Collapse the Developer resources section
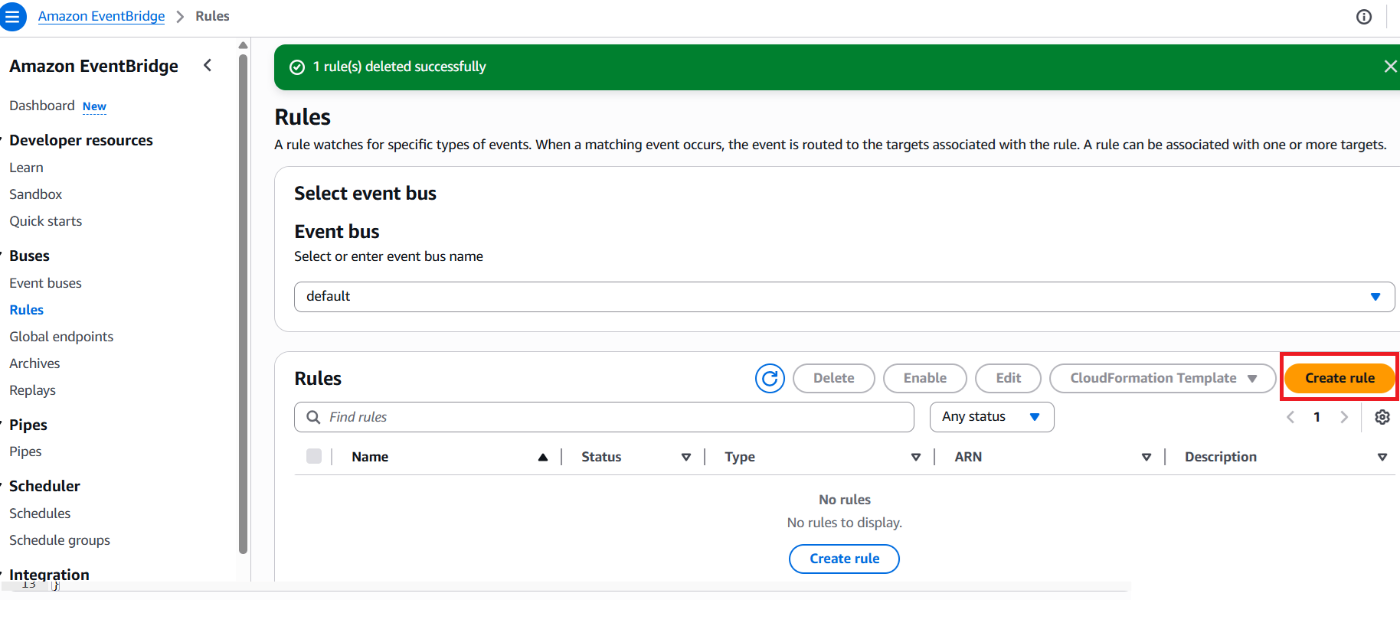The image size is (1400, 629). (80, 140)
